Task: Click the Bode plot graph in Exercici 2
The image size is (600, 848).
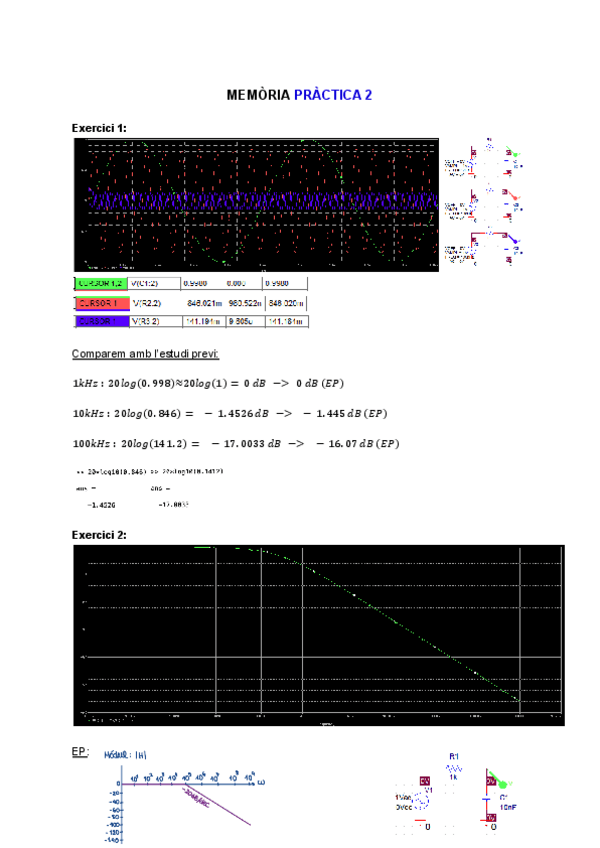Action: point(318,635)
